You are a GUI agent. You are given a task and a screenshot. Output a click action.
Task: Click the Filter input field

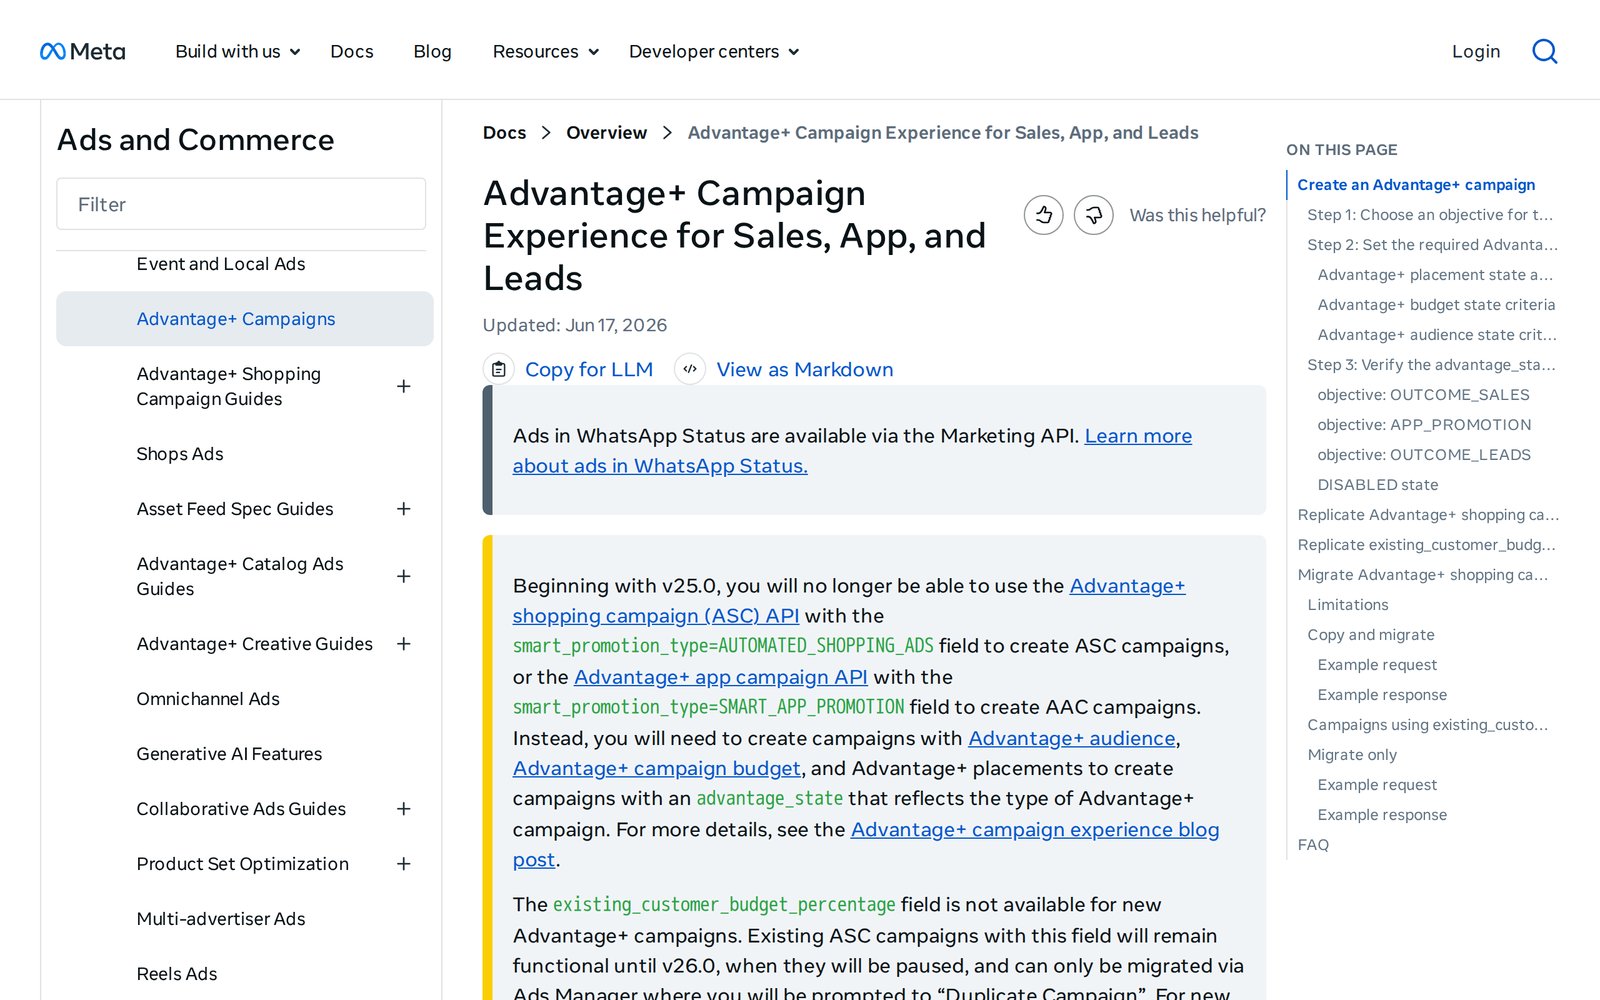pyautogui.click(x=241, y=204)
